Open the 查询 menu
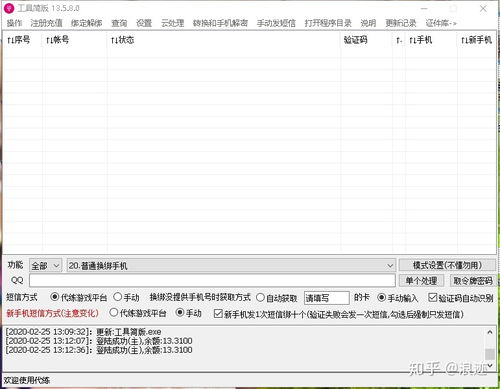The width and height of the screenshot is (500, 389). tap(119, 23)
